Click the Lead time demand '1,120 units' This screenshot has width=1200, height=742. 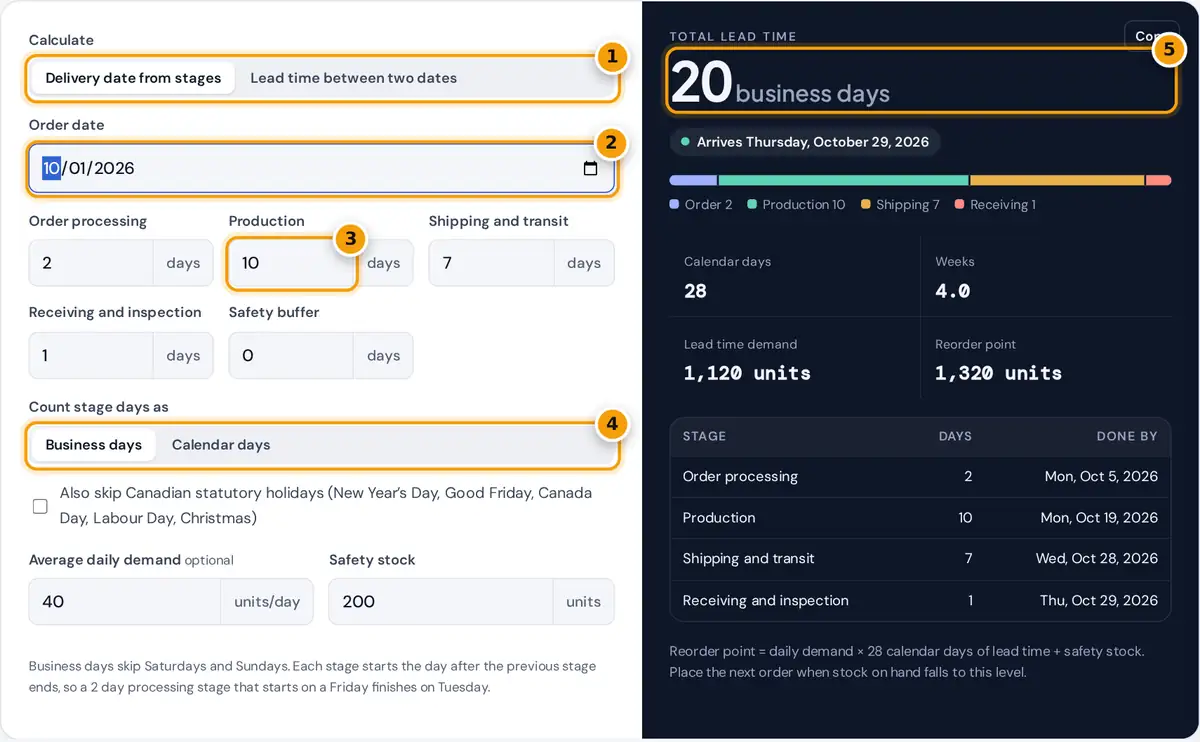pos(747,373)
